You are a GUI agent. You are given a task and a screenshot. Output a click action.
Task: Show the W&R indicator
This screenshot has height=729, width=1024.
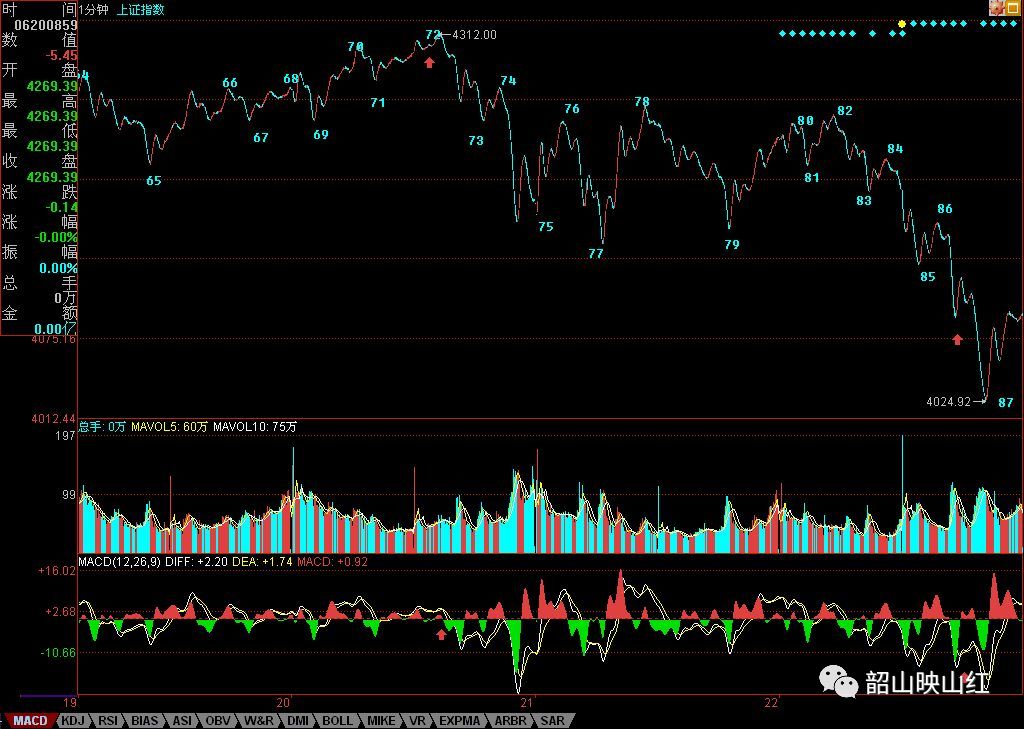pyautogui.click(x=259, y=721)
